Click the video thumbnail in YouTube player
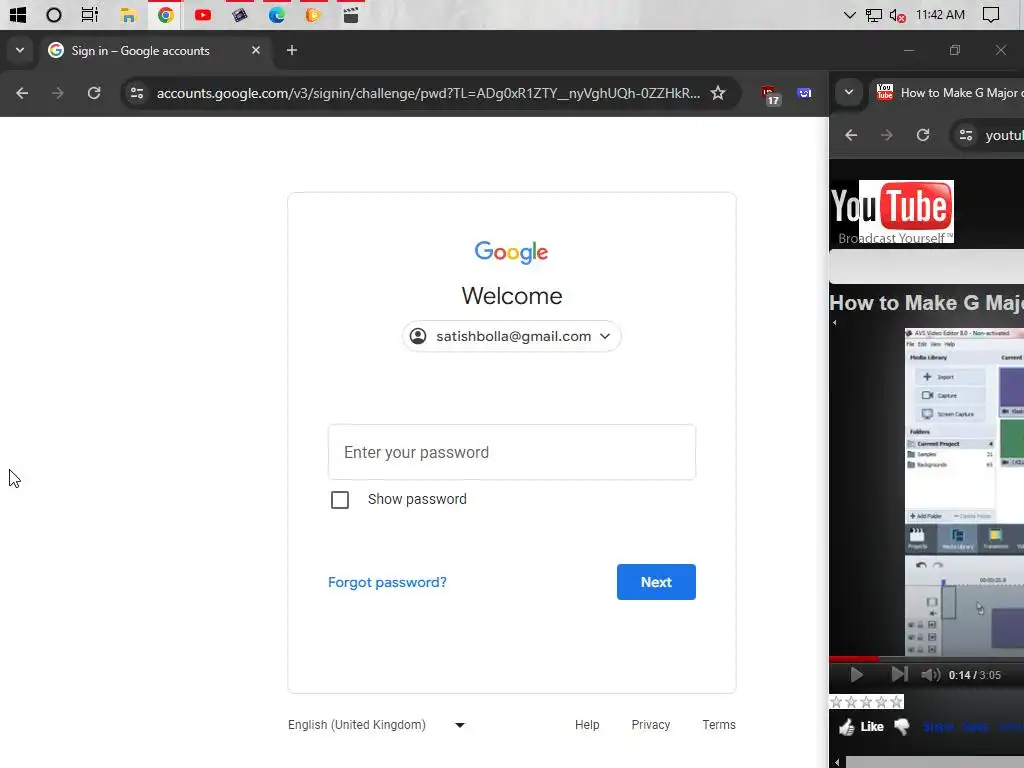Viewport: 1024px width, 768px height. click(964, 491)
